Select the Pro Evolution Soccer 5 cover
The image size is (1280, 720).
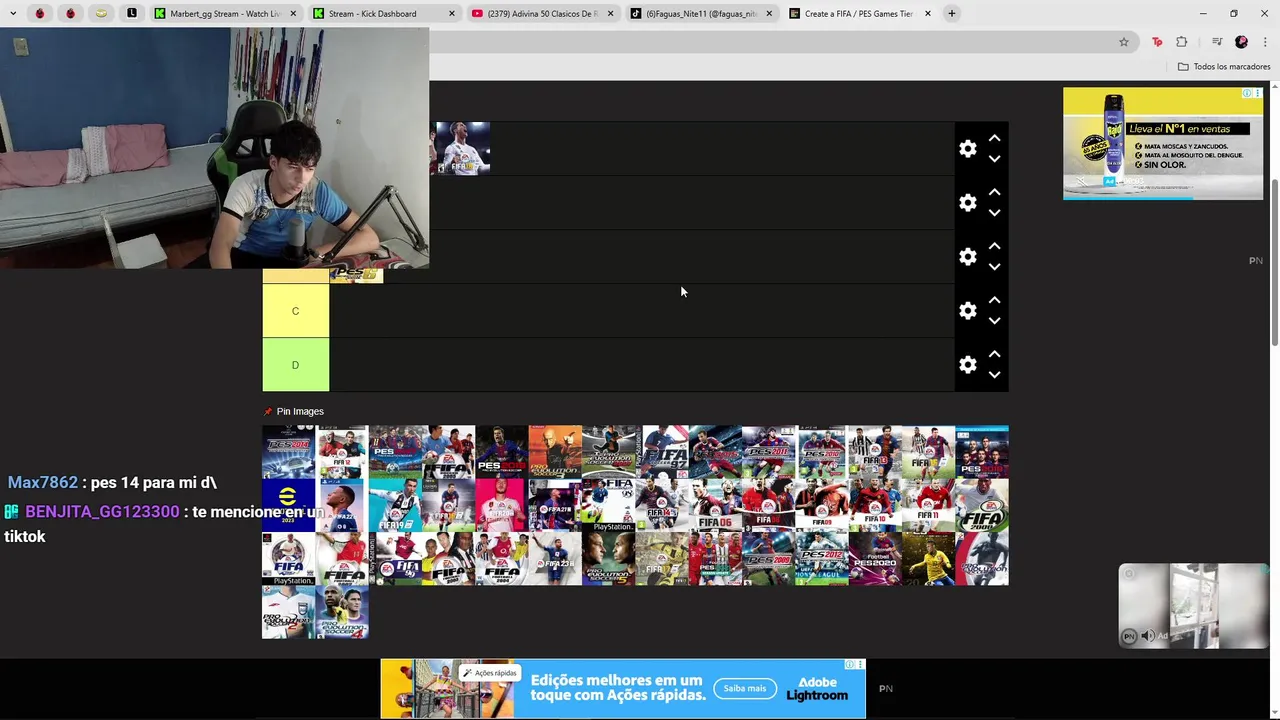pos(608,559)
